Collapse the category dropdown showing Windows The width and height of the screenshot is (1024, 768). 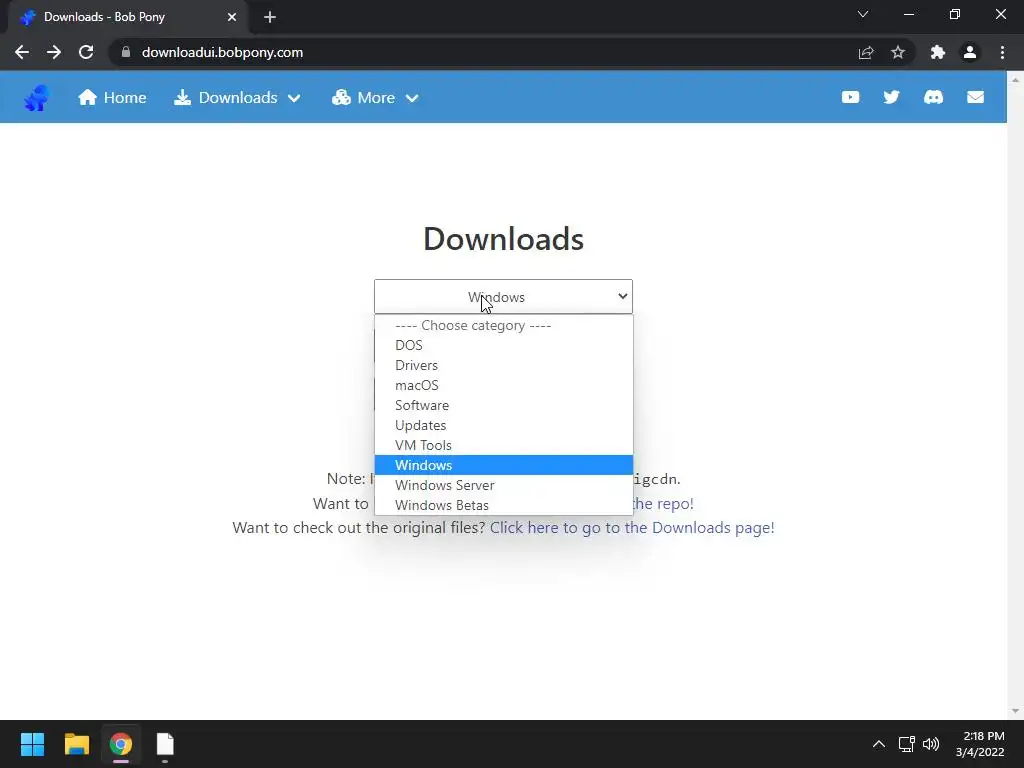503,296
